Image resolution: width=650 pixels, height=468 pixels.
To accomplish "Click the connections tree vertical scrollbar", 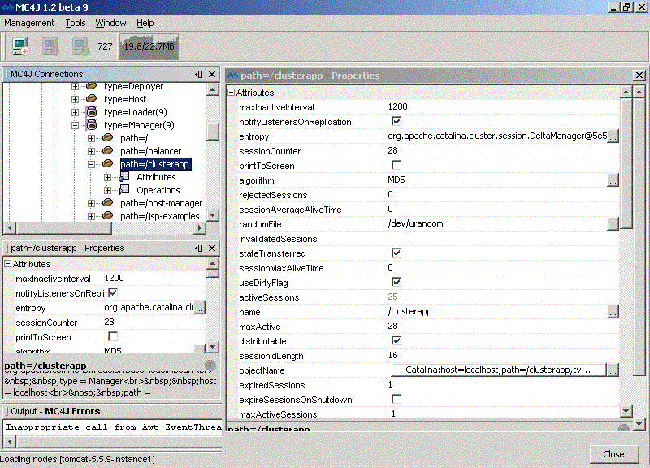I will point(212,150).
